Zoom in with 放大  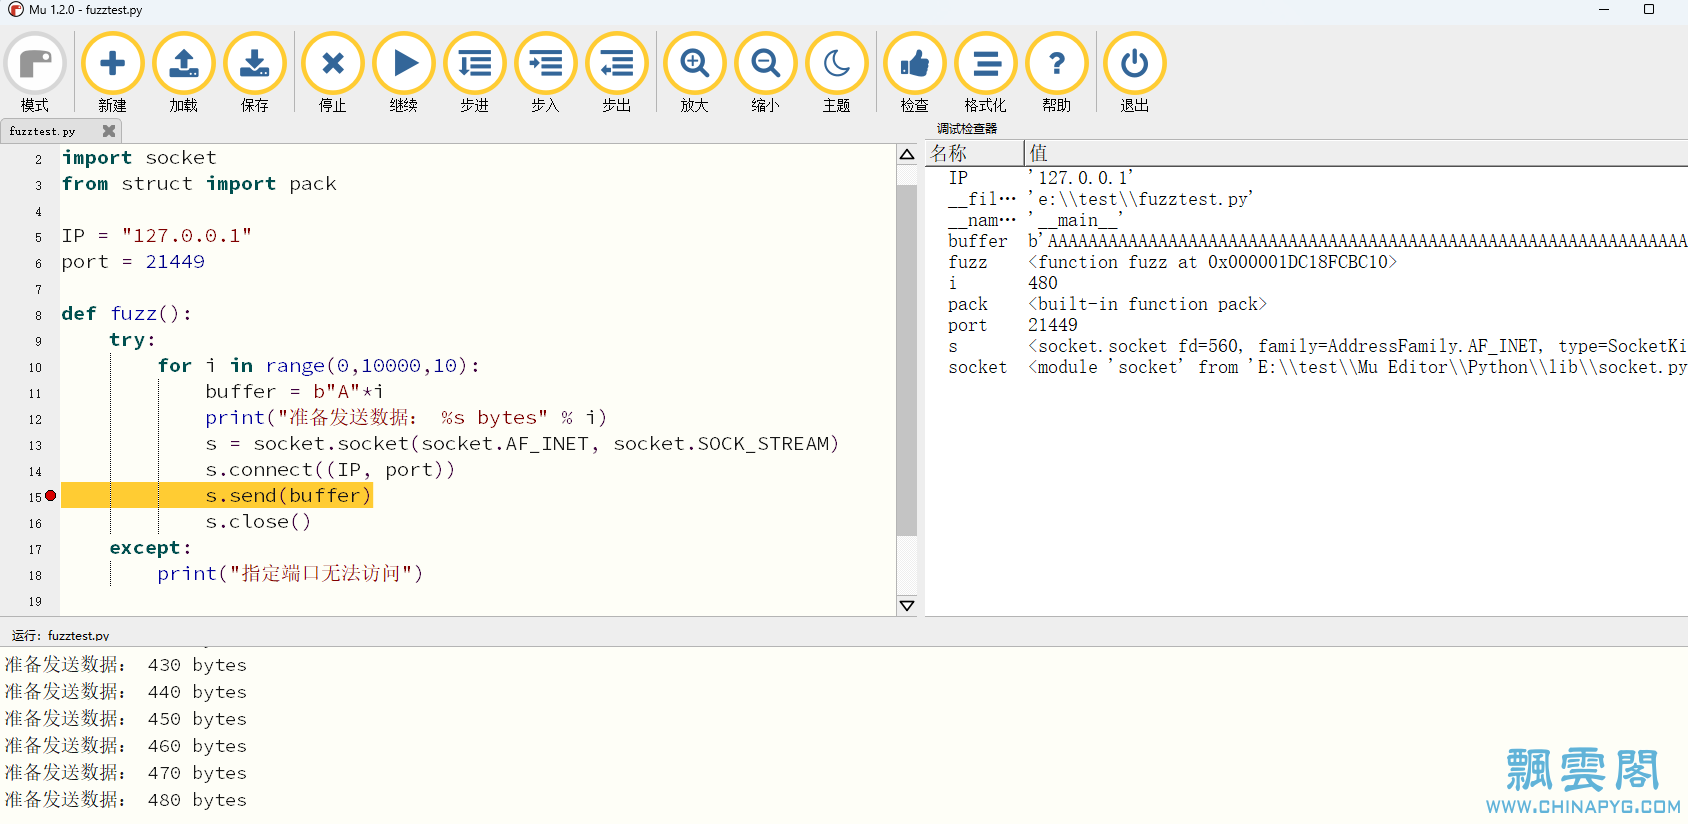click(694, 72)
